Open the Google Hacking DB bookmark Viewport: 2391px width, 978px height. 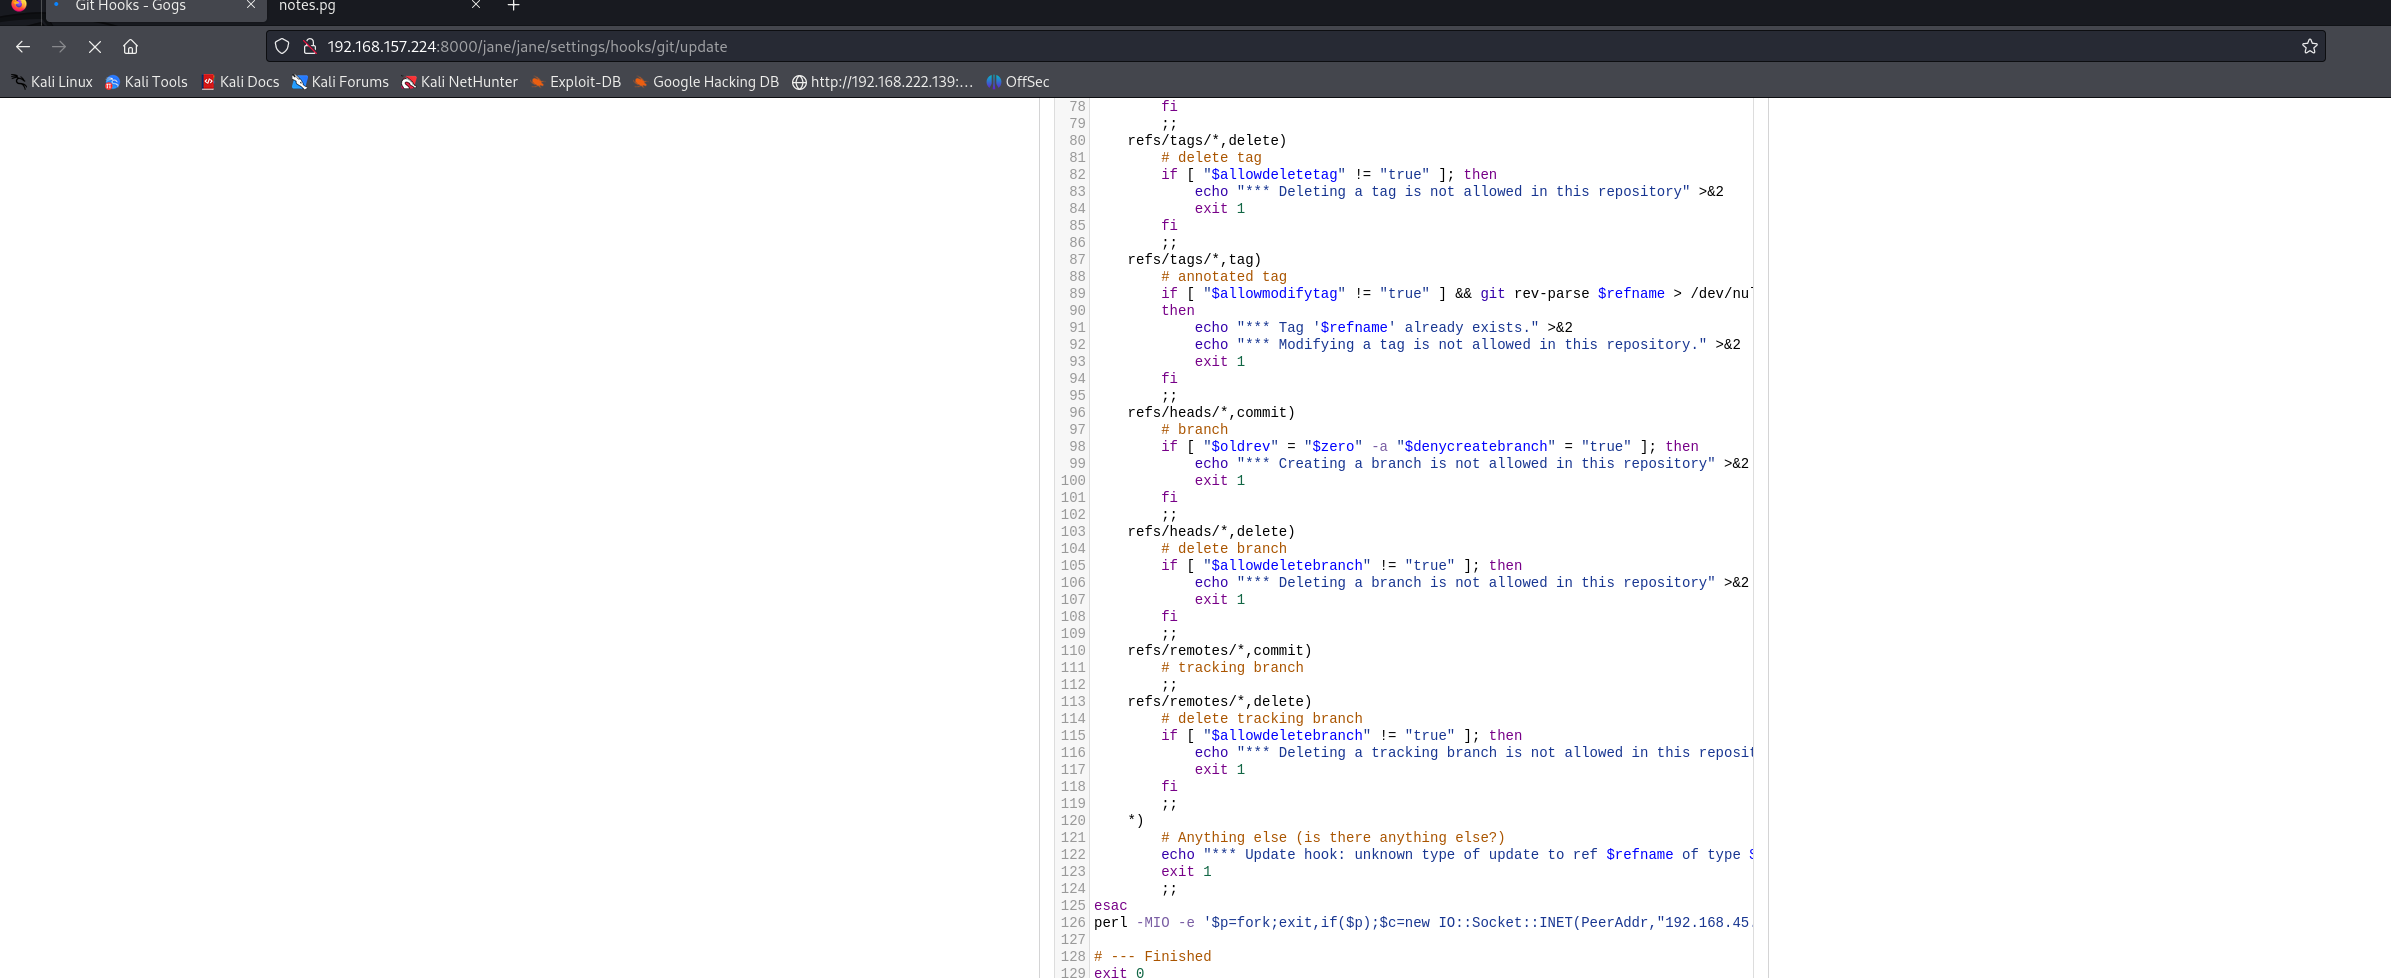(706, 82)
